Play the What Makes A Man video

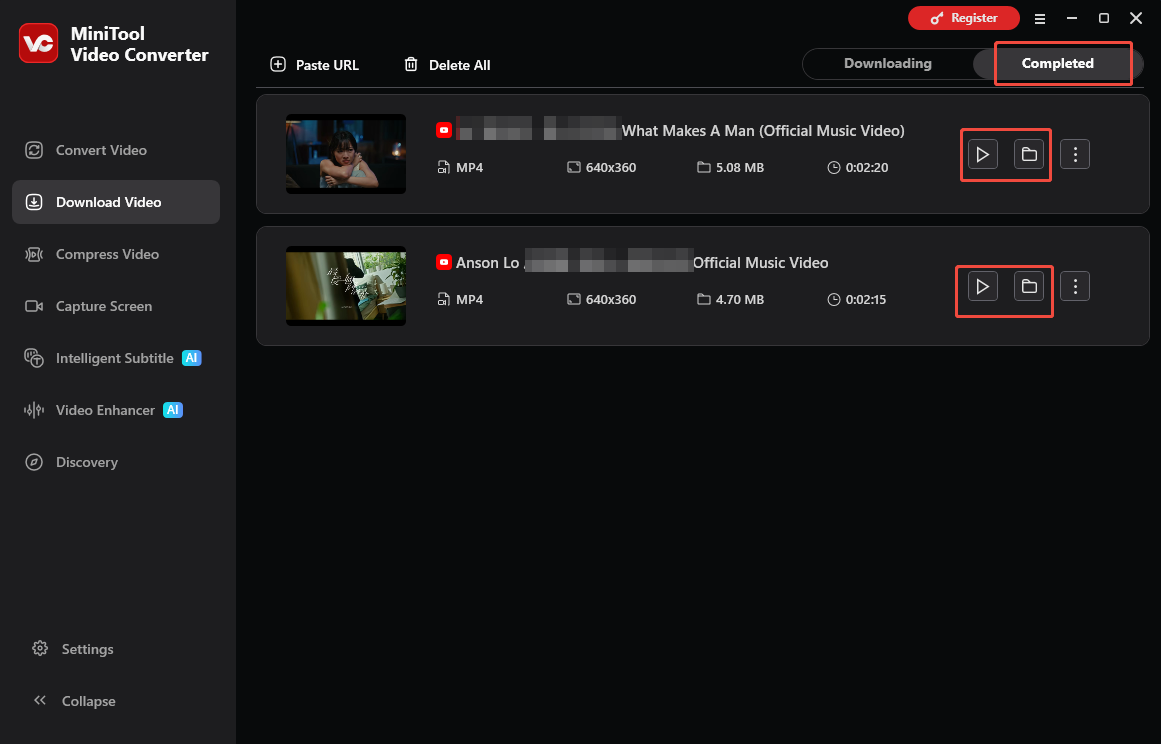983,155
